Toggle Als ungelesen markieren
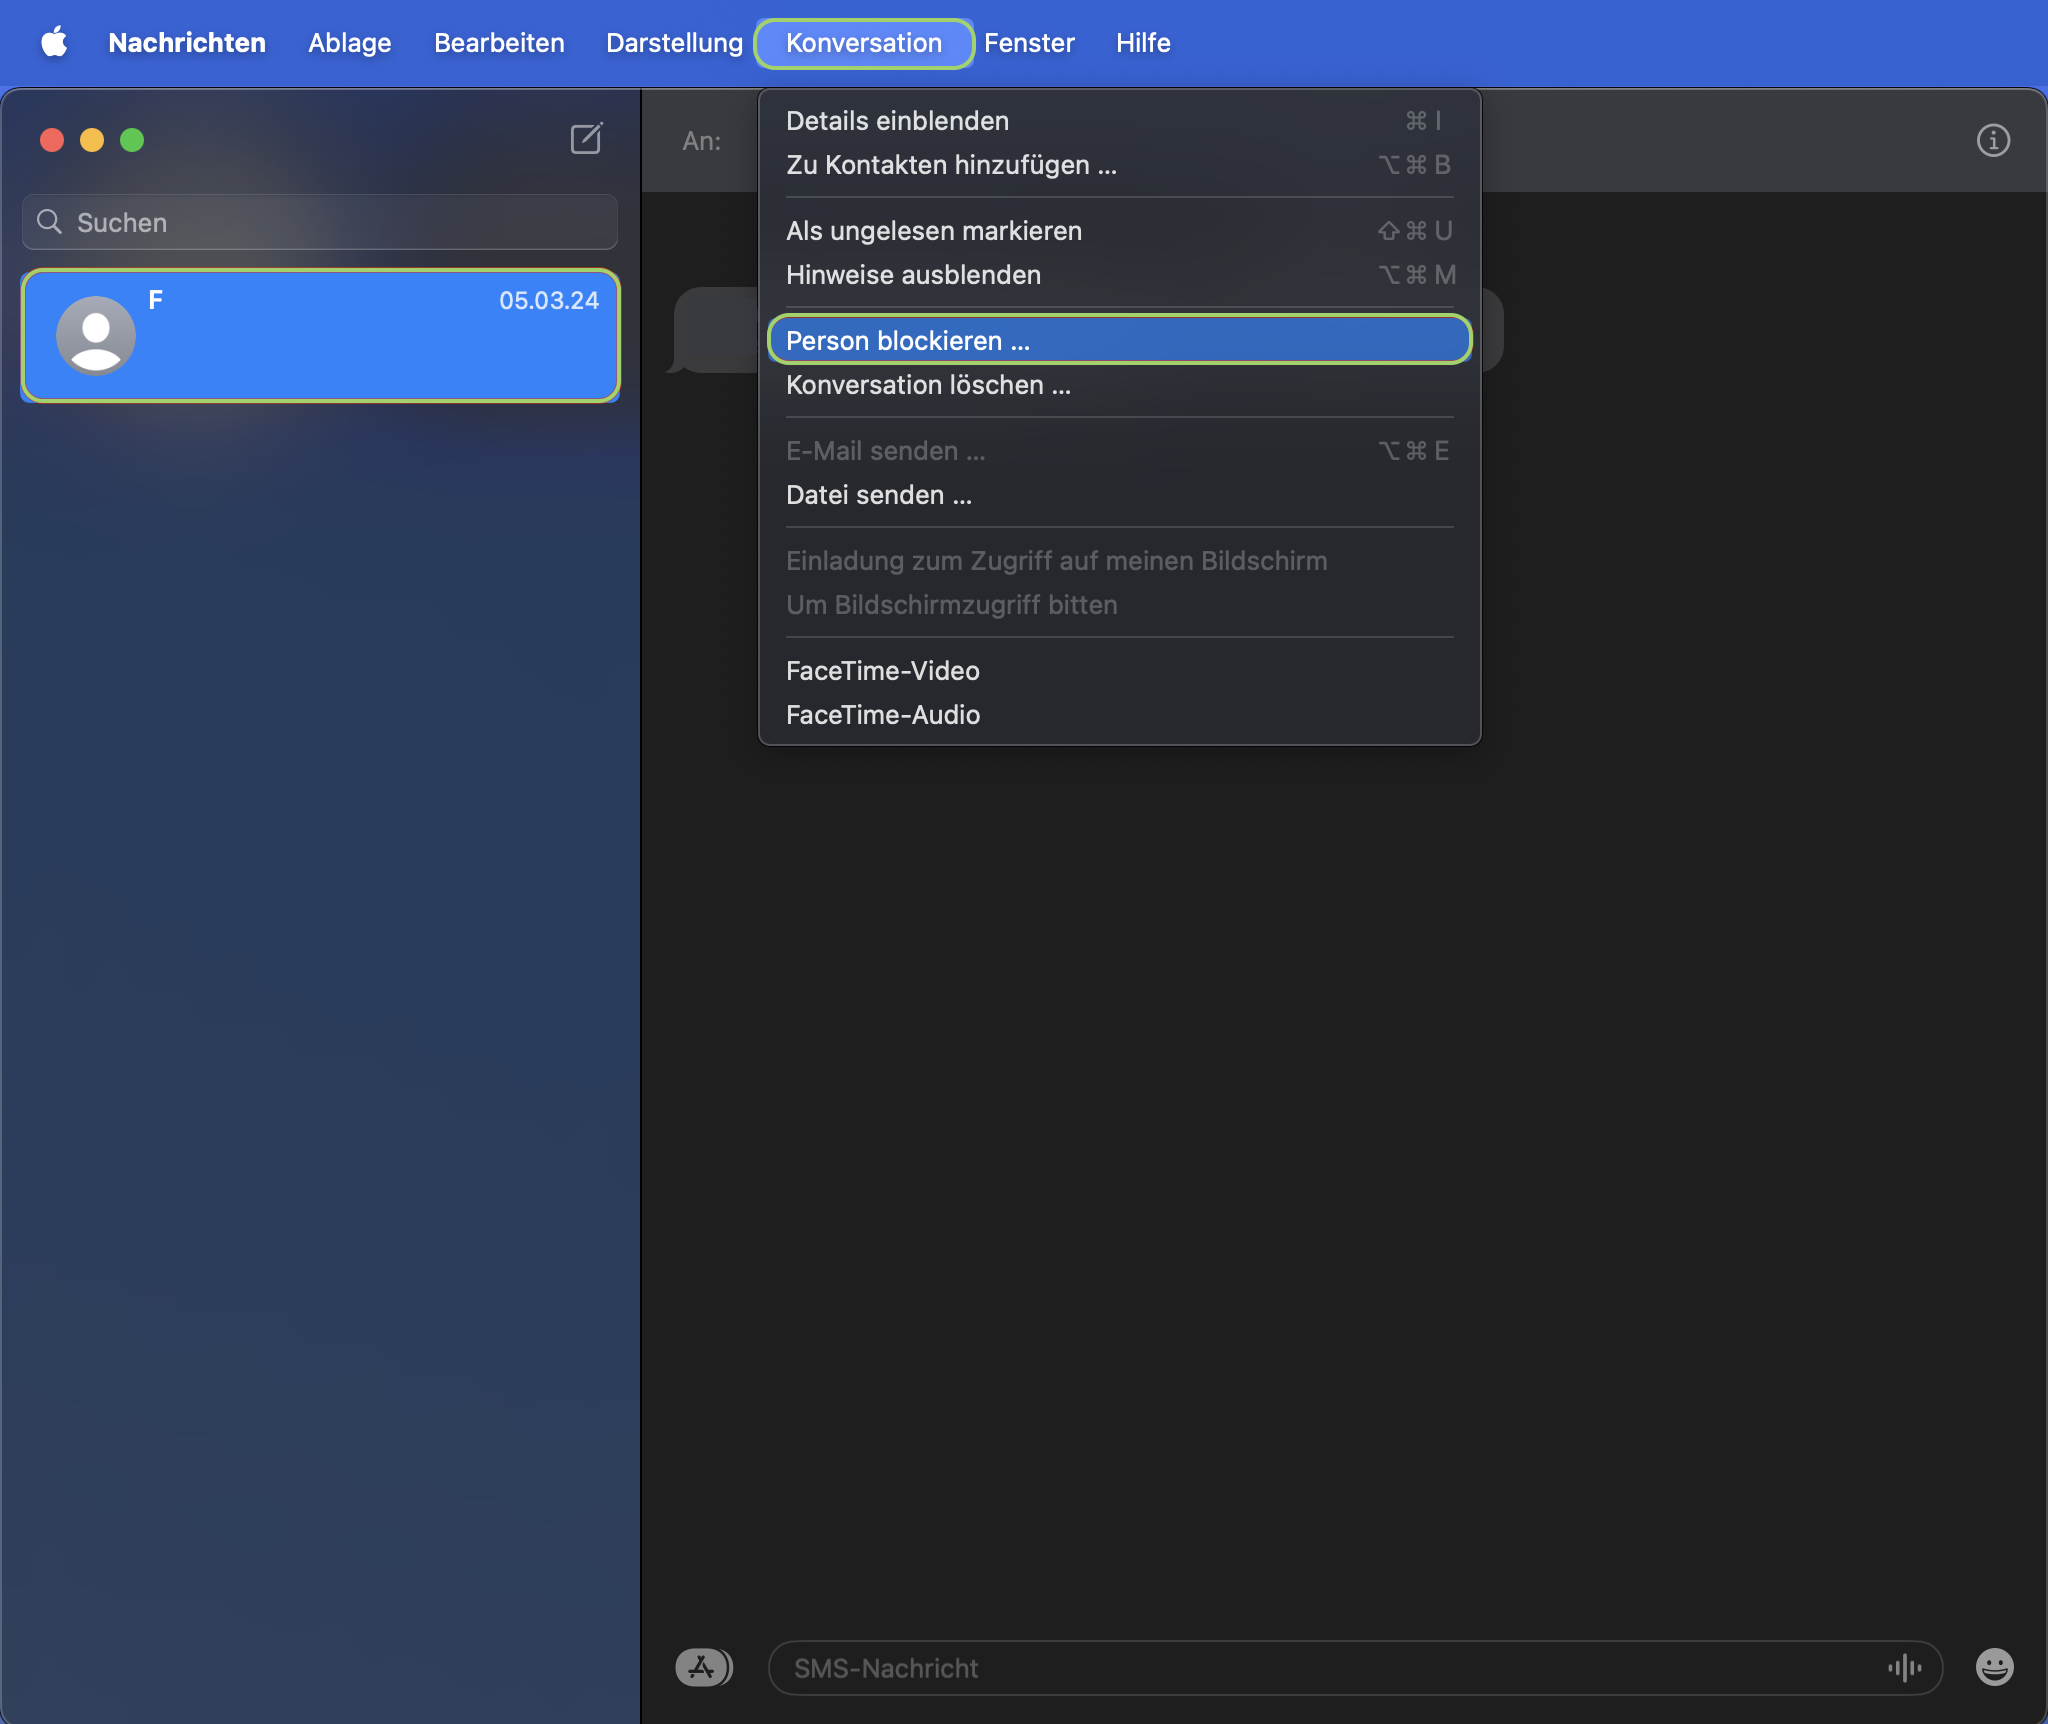Image resolution: width=2048 pixels, height=1724 pixels. click(x=933, y=231)
